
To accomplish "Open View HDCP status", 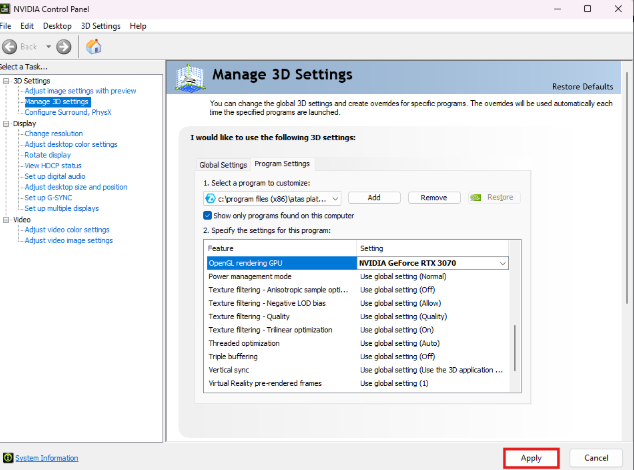I will (53, 165).
